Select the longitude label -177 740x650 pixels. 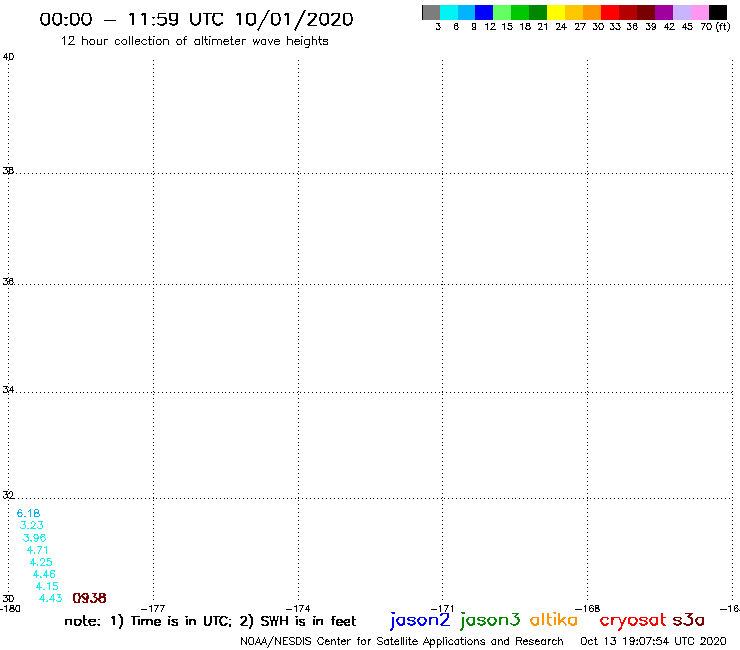point(153,609)
